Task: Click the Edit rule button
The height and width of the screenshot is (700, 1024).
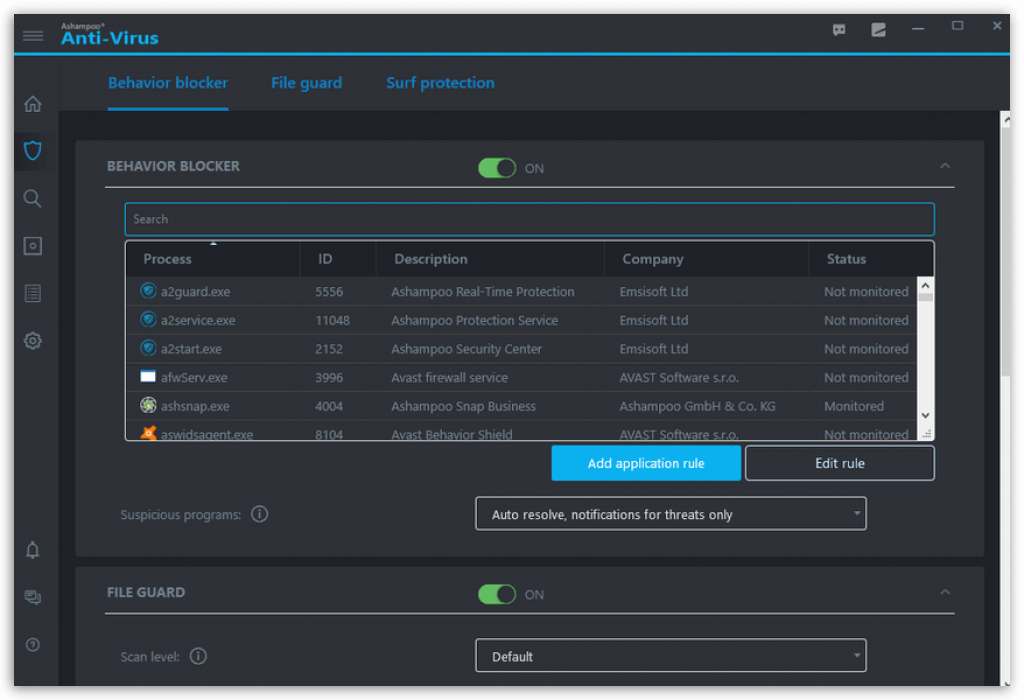Action: (840, 463)
